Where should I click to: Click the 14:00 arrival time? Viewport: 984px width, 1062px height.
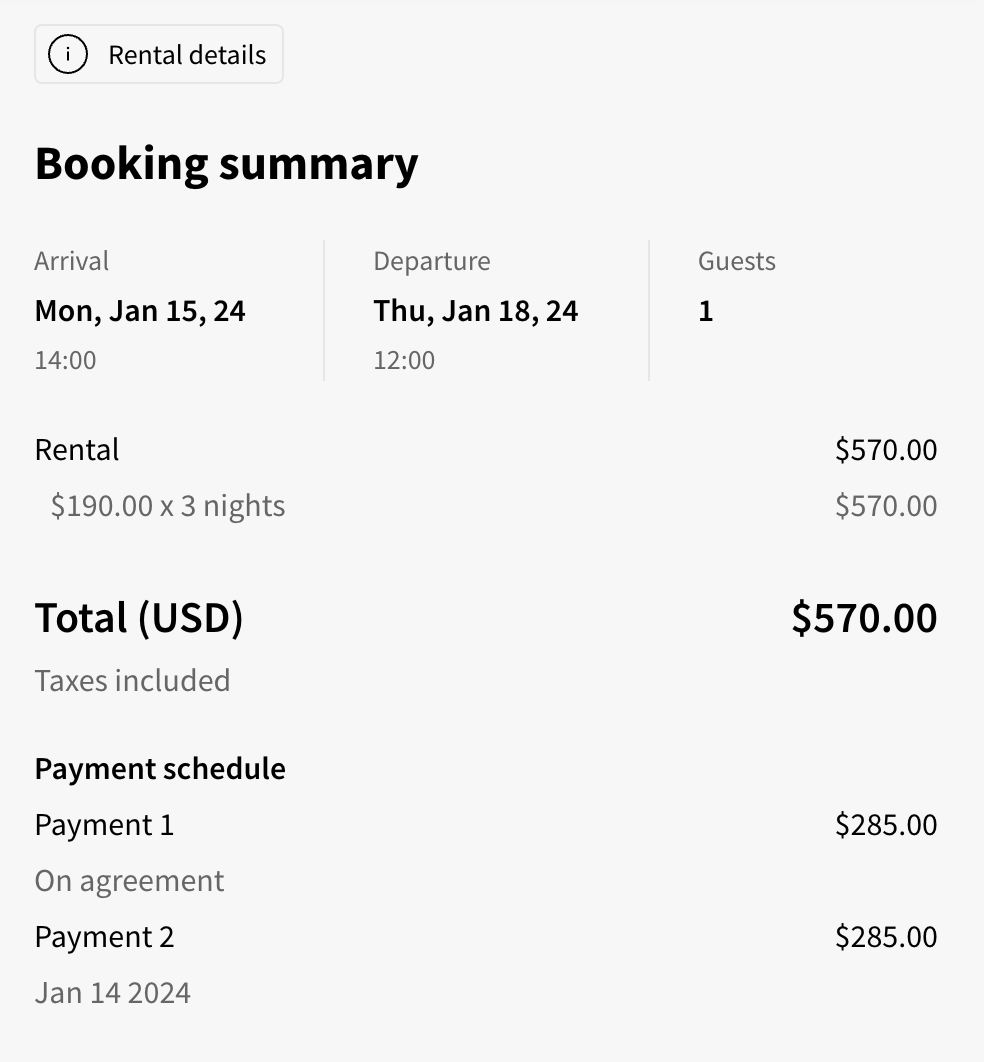click(x=66, y=360)
